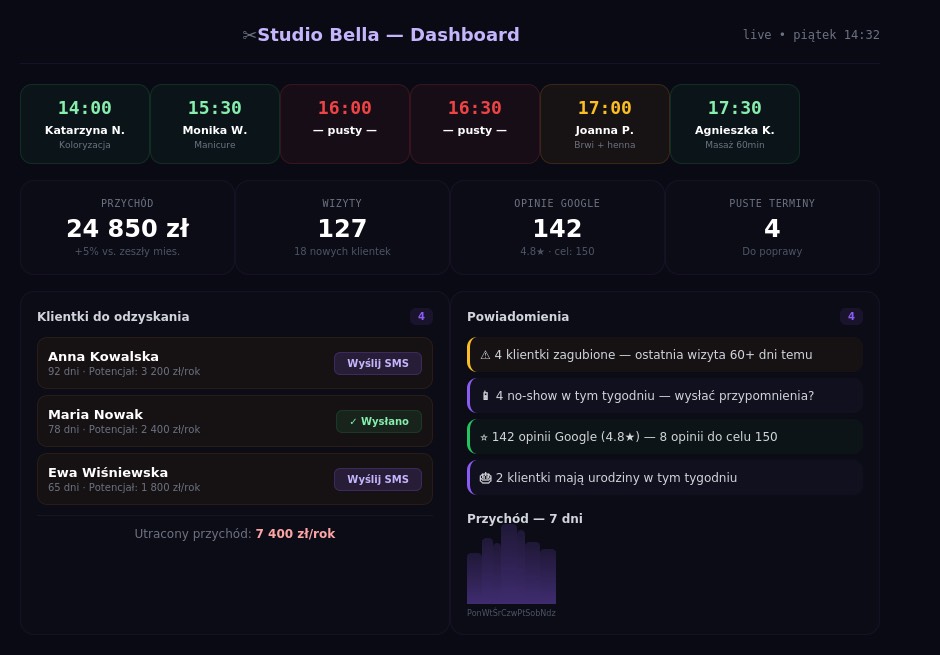Open the Przychód 24 850 zł stat card
940x655 pixels.
point(127,227)
